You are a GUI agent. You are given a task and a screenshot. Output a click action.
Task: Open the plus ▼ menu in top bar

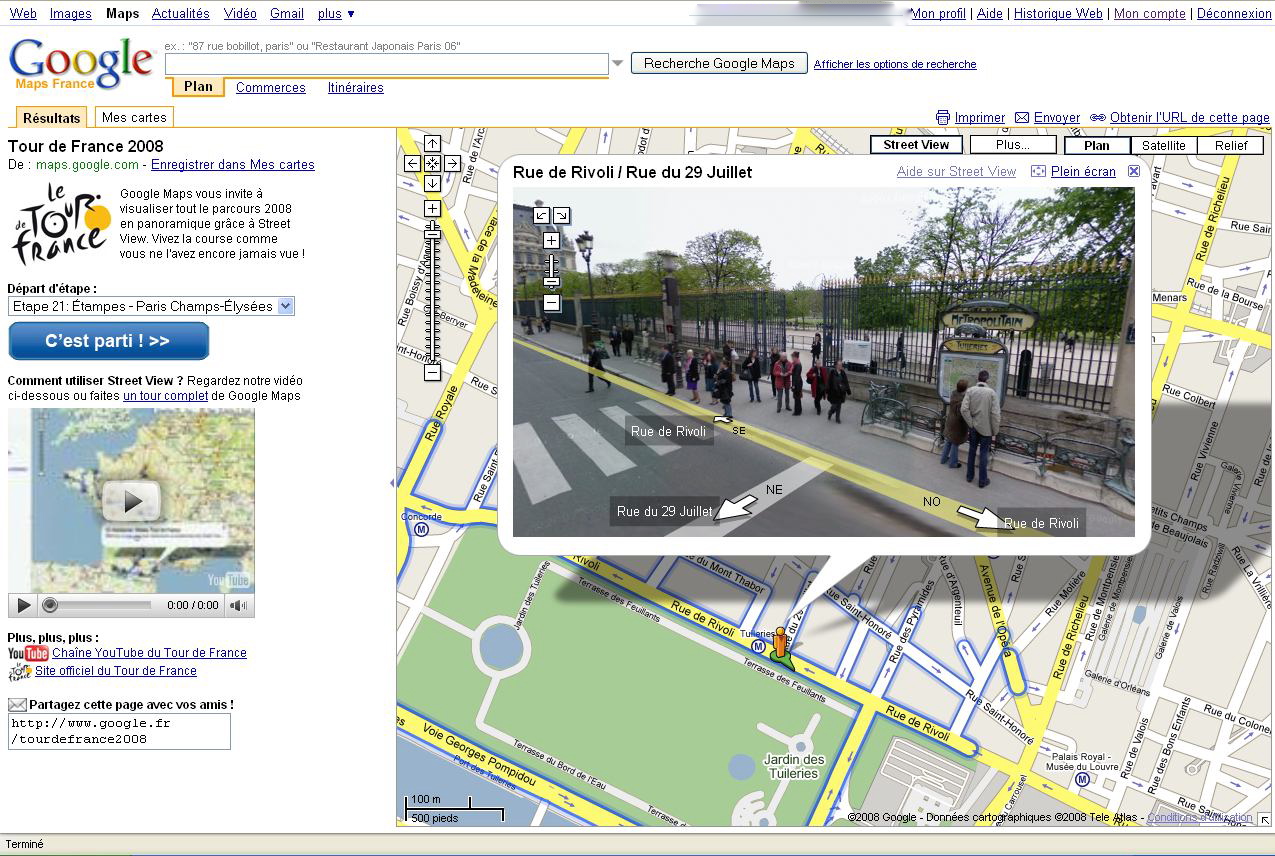[x=336, y=14]
